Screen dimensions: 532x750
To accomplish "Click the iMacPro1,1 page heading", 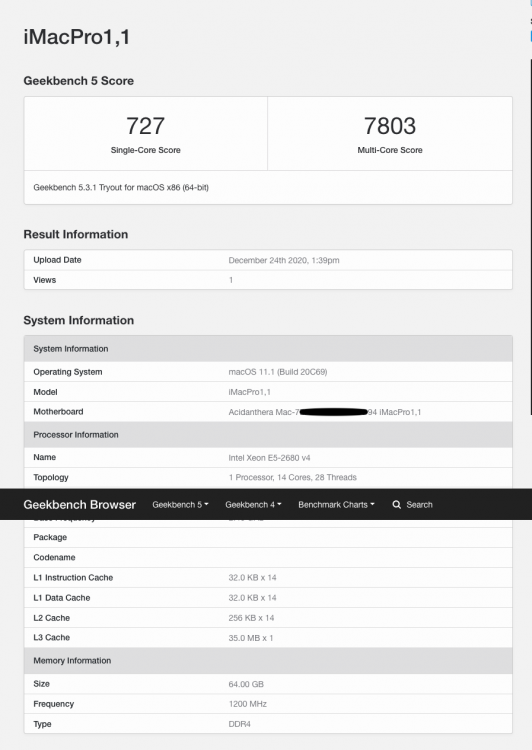I will [77, 37].
